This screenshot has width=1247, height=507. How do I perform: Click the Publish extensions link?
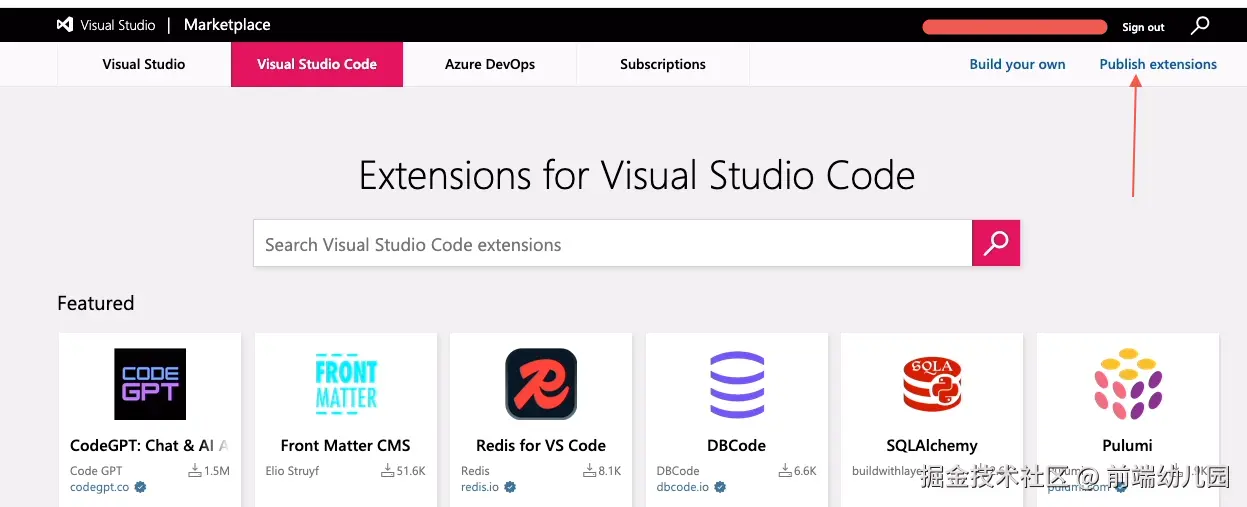point(1158,64)
